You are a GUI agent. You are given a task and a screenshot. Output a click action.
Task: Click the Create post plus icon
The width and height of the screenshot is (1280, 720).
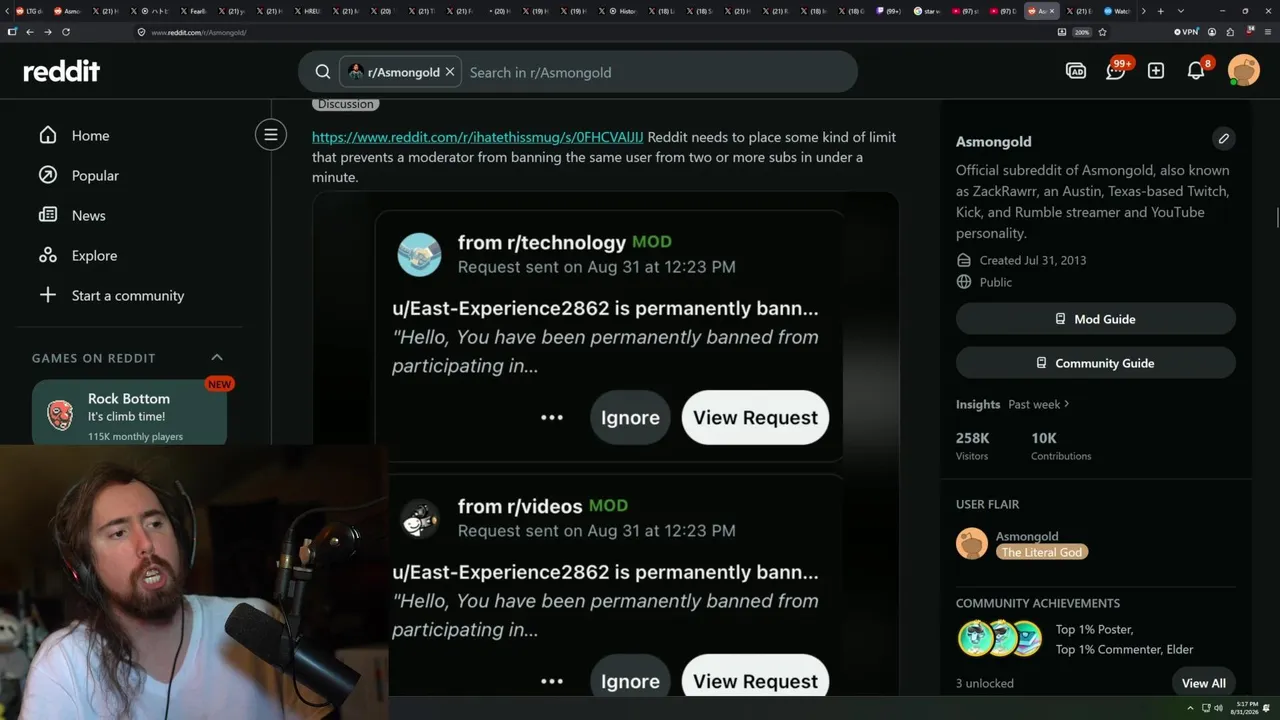point(1156,71)
